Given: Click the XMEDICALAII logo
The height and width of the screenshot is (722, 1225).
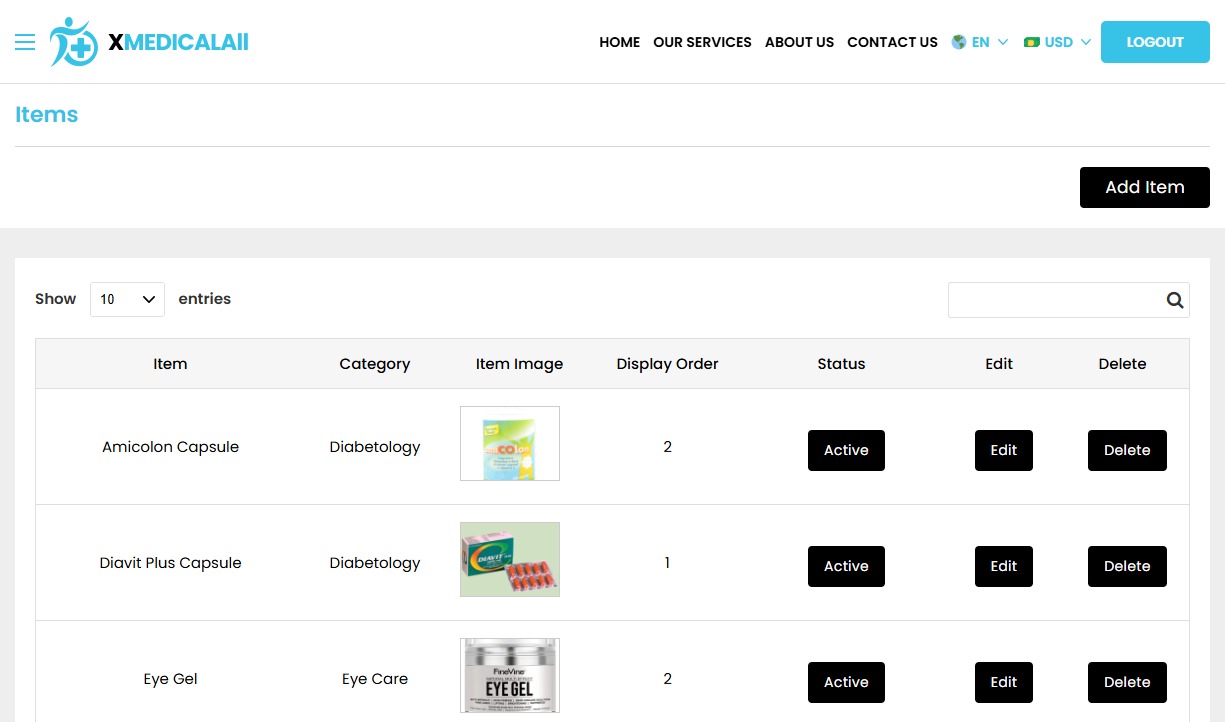Looking at the screenshot, I should (148, 42).
